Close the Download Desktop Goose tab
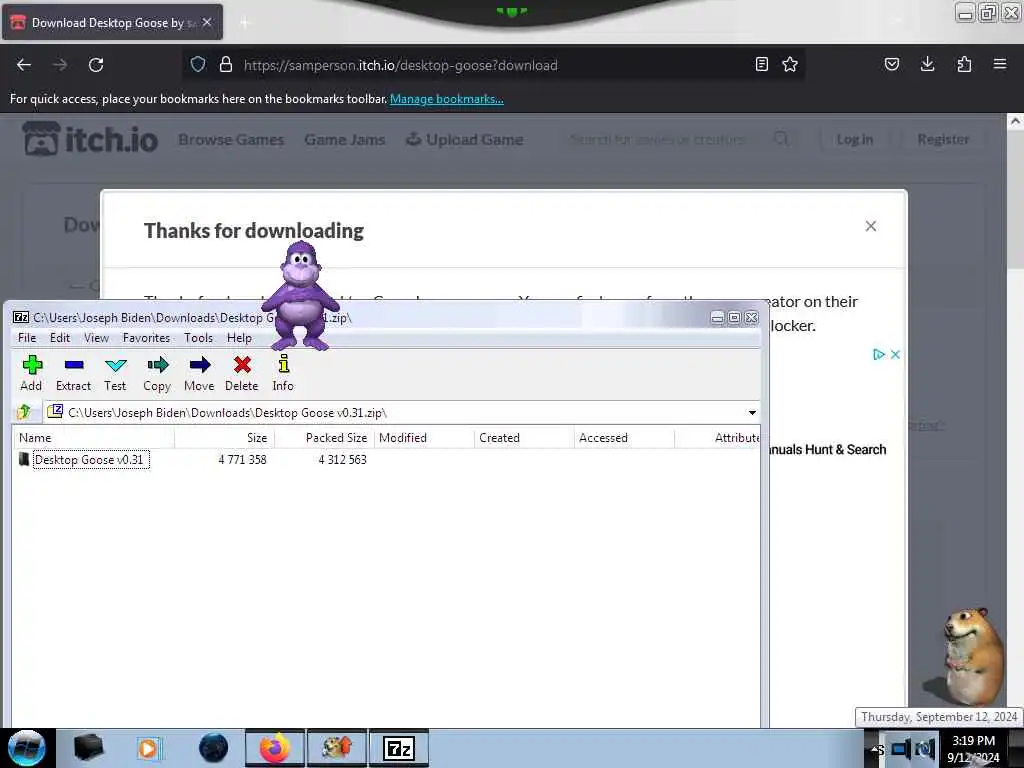The image size is (1024, 768). click(x=207, y=22)
